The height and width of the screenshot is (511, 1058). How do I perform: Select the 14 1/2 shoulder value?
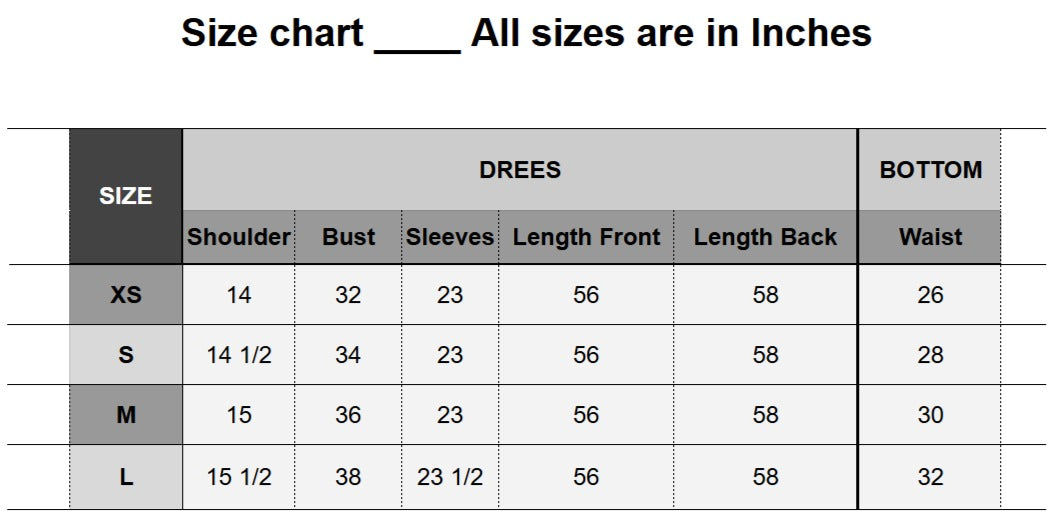(x=239, y=355)
